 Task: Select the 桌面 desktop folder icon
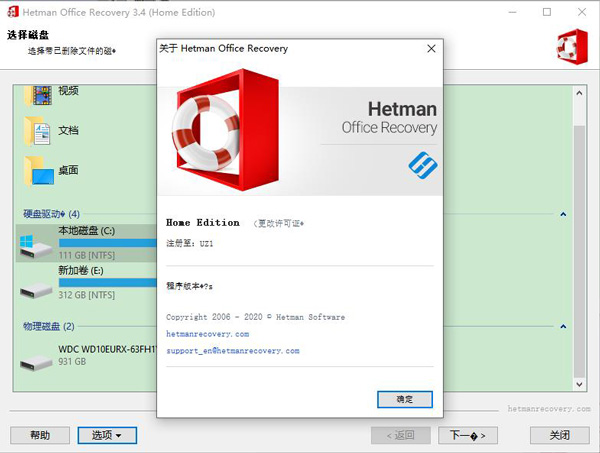39,171
